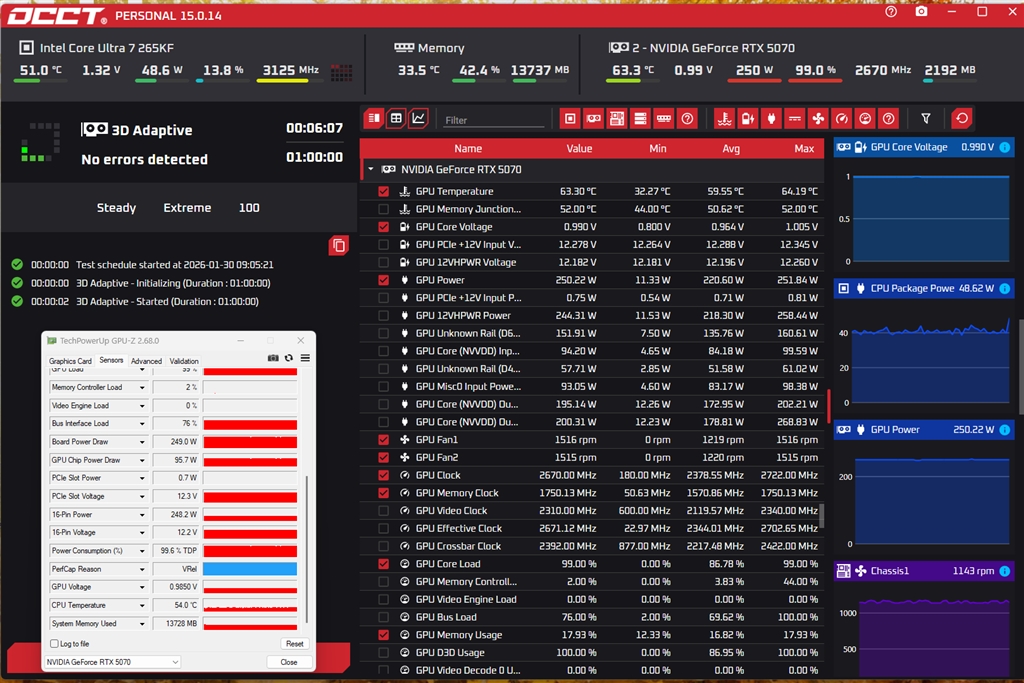Uncheck the GPU Temperature checkbox
Image resolution: width=1024 pixels, height=683 pixels.
pos(383,191)
